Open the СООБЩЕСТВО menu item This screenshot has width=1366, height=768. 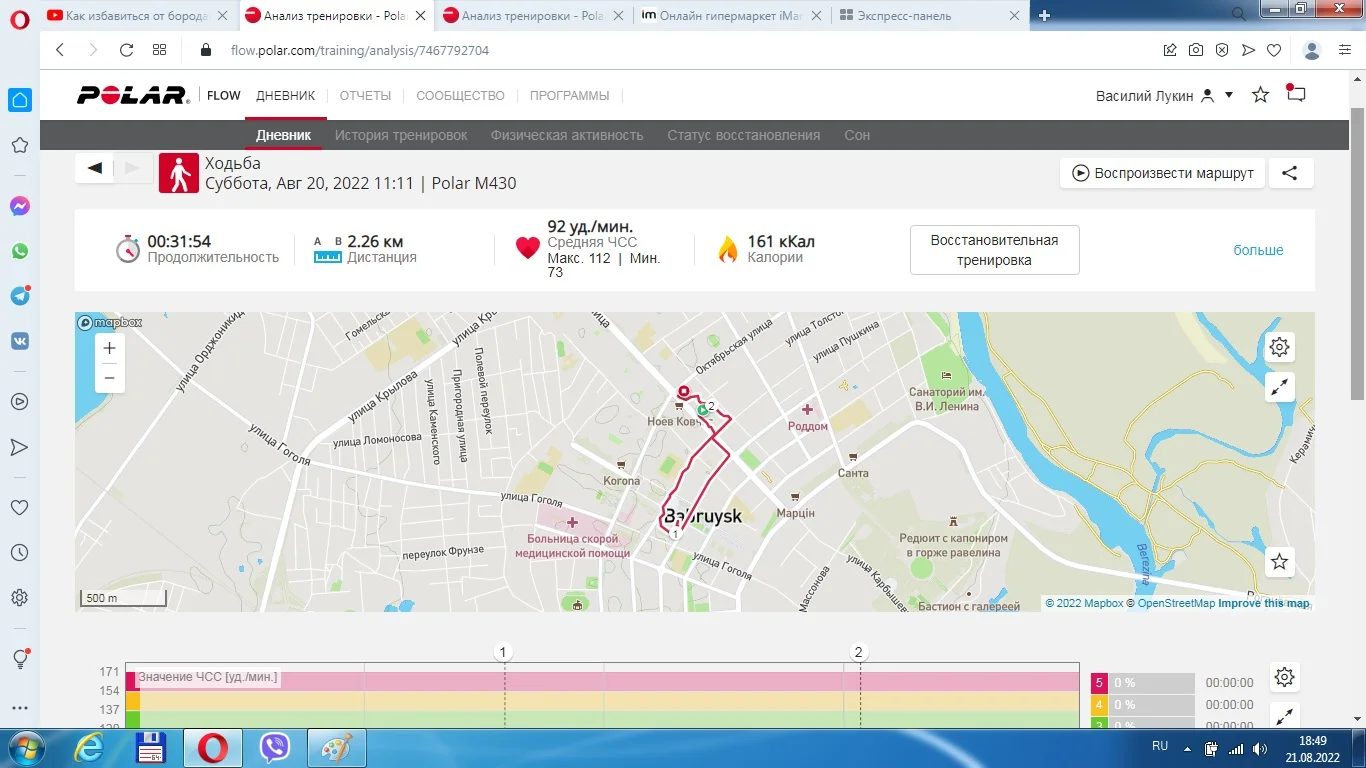[x=461, y=96]
